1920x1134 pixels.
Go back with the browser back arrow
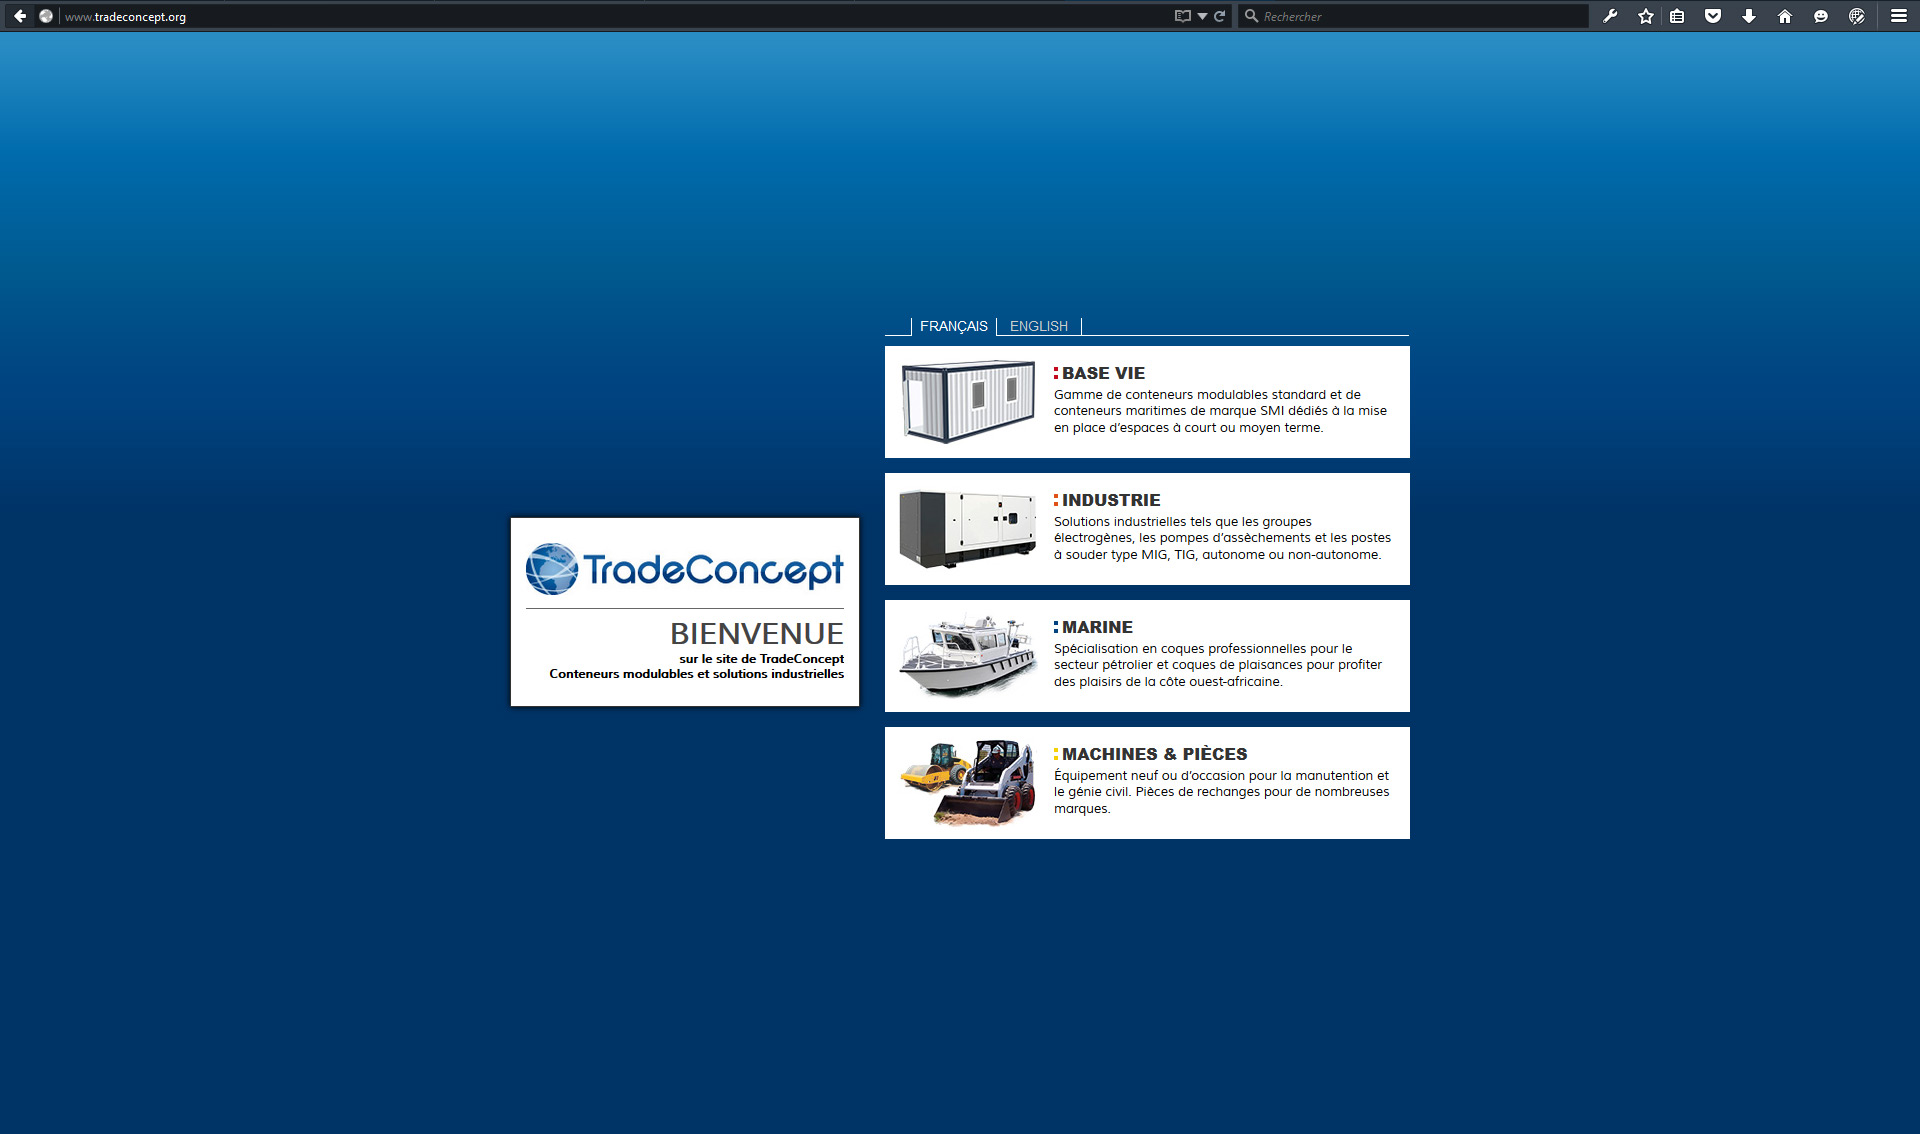click(20, 16)
